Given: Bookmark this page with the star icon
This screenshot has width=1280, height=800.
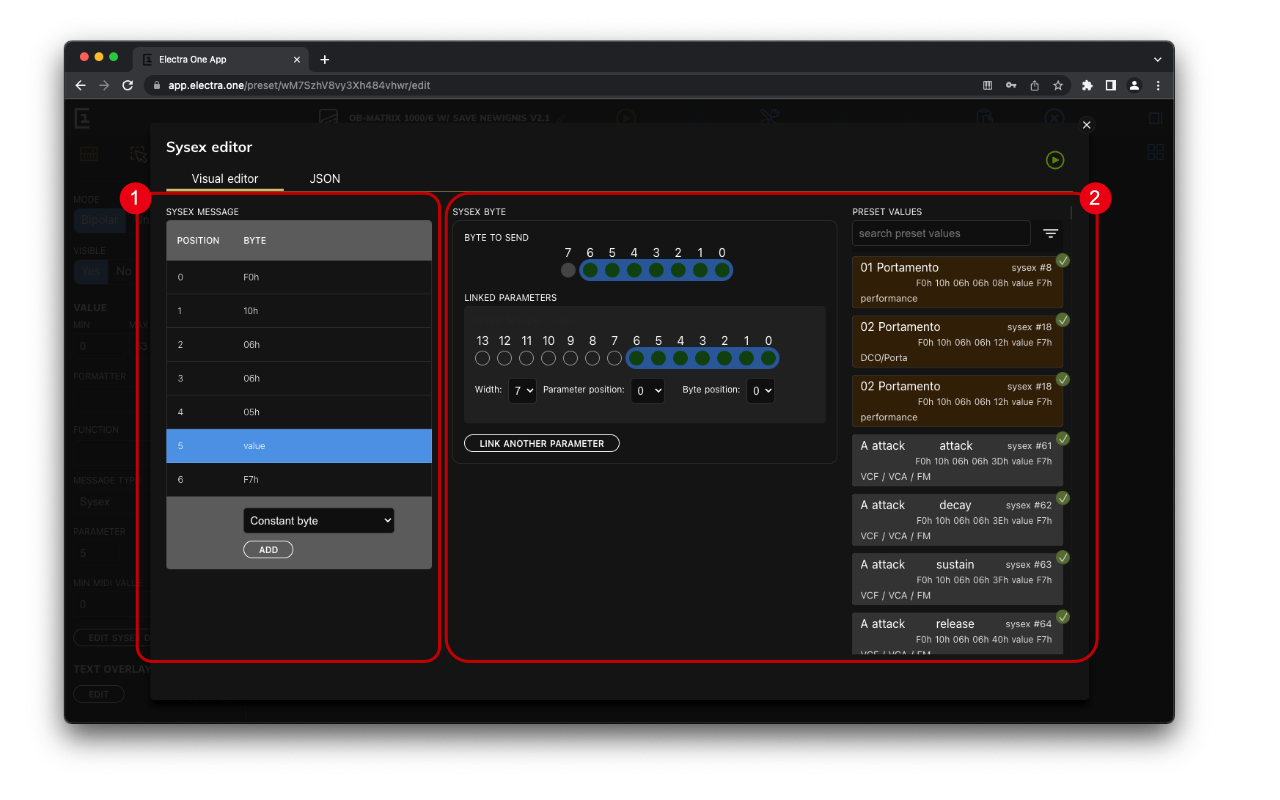Looking at the screenshot, I should [1058, 86].
